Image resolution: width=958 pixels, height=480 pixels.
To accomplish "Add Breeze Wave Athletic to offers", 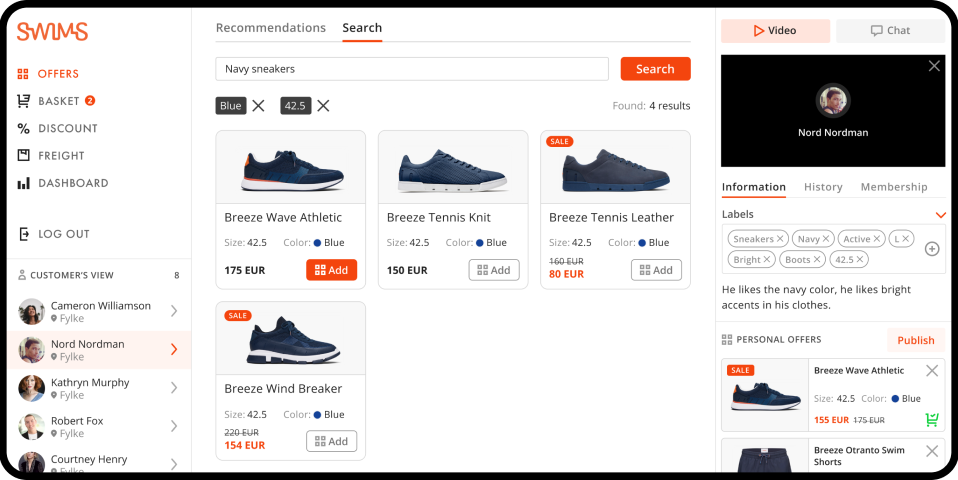I will [x=331, y=270].
